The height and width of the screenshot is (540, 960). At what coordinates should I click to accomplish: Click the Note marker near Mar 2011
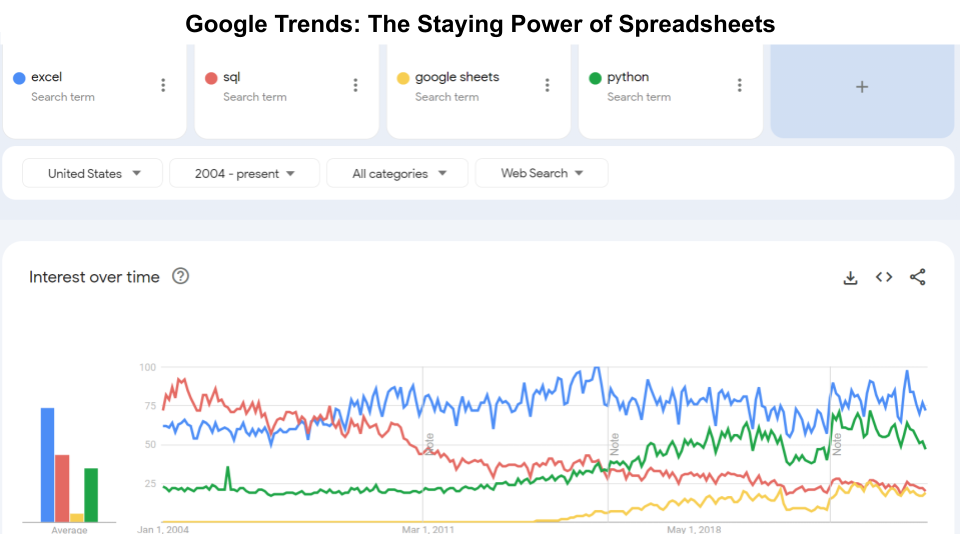[430, 443]
